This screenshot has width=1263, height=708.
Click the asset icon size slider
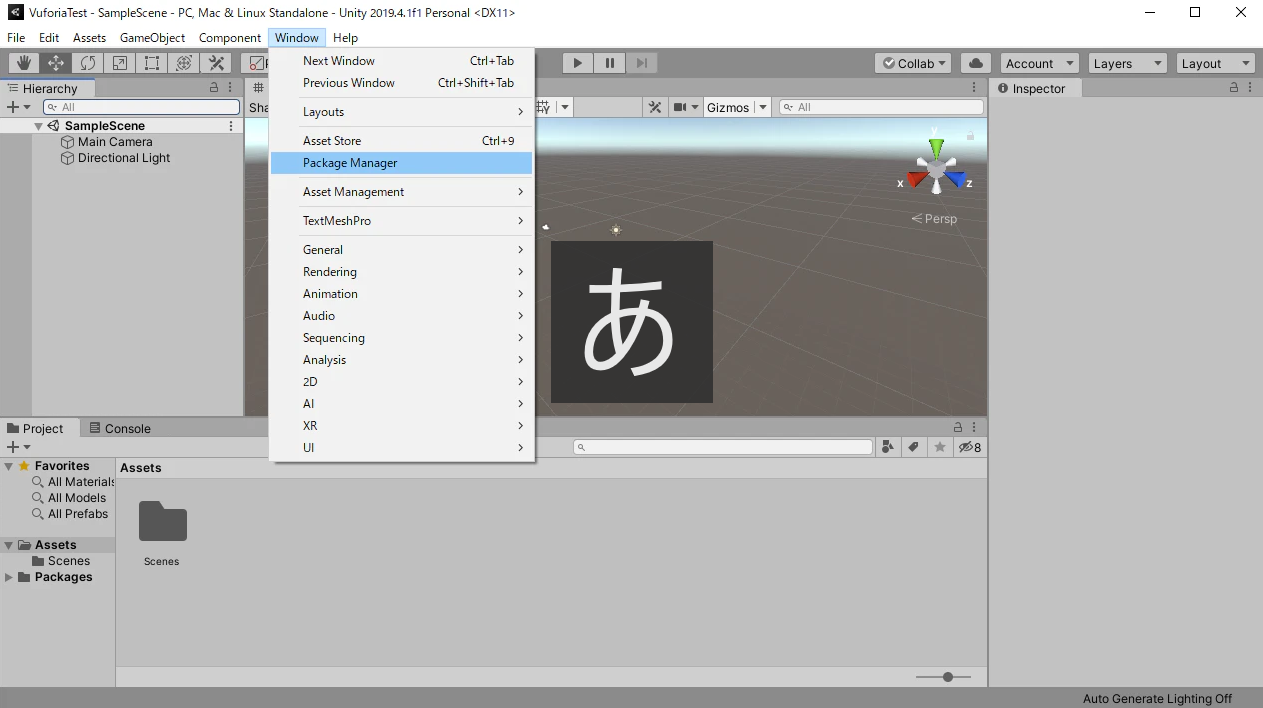click(947, 677)
